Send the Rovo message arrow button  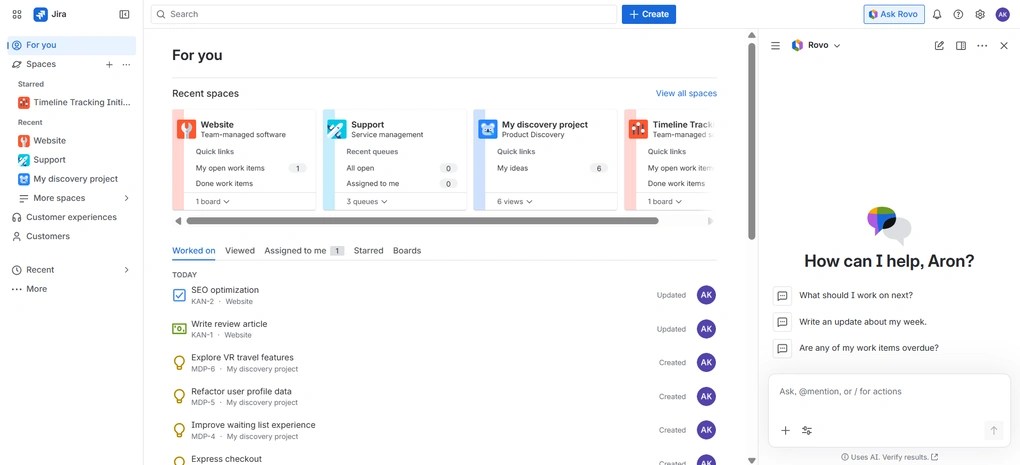click(x=993, y=430)
